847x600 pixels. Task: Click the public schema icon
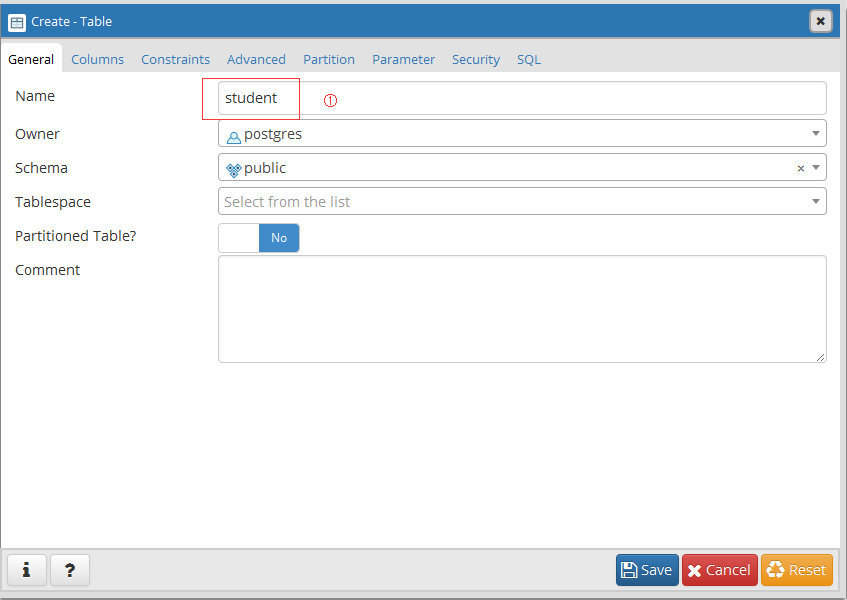point(233,171)
